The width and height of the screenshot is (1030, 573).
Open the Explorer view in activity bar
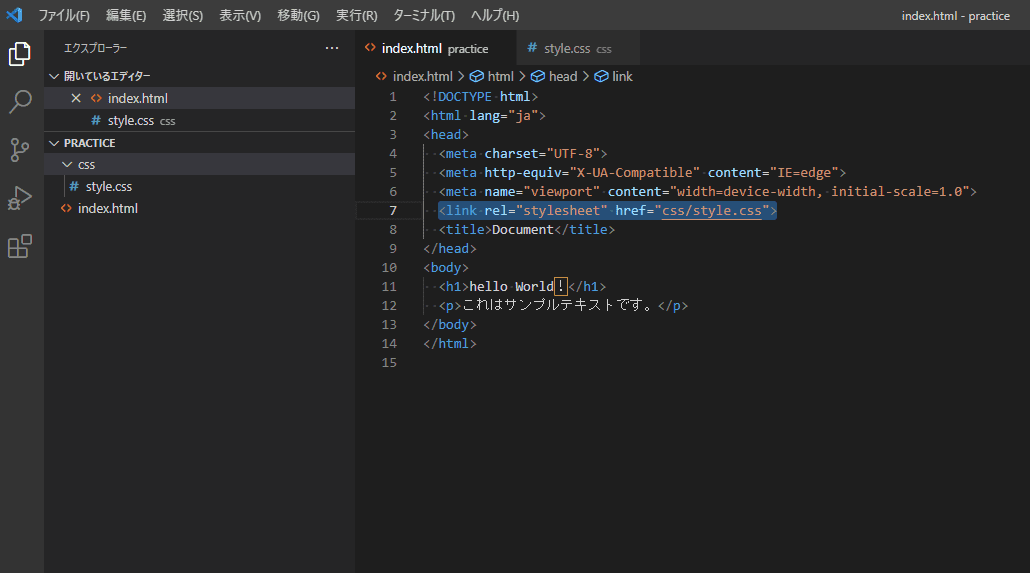20,54
